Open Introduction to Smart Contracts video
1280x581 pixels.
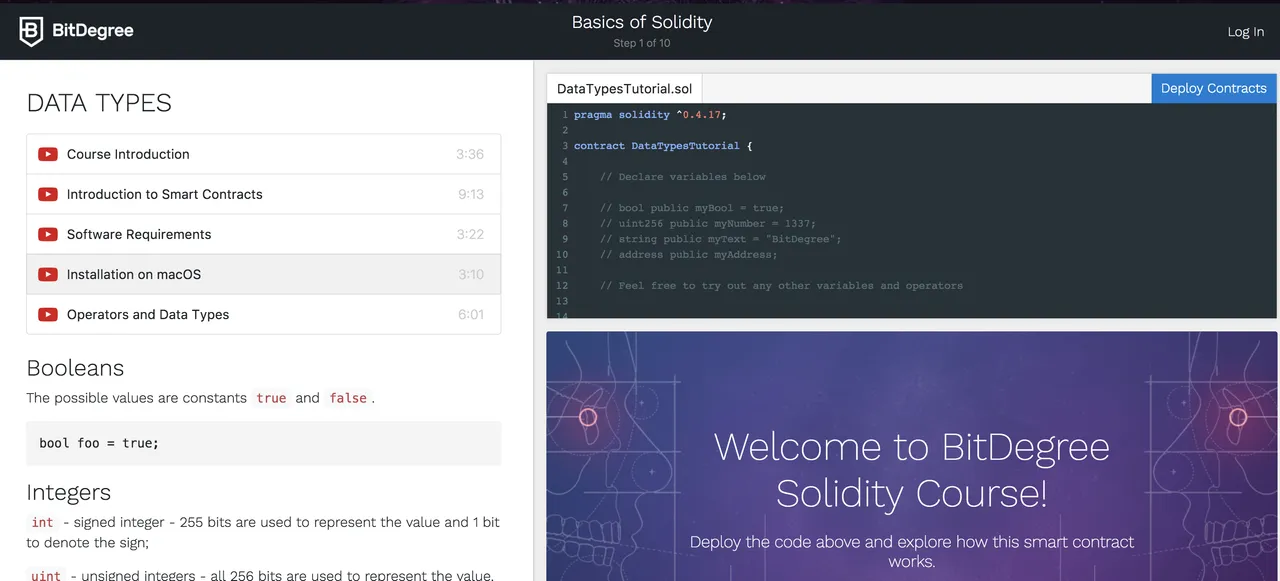[x=263, y=194]
